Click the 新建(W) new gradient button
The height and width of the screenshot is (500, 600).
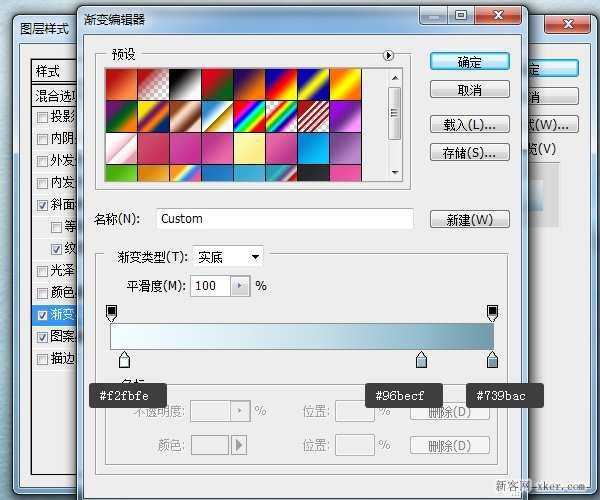coord(469,219)
